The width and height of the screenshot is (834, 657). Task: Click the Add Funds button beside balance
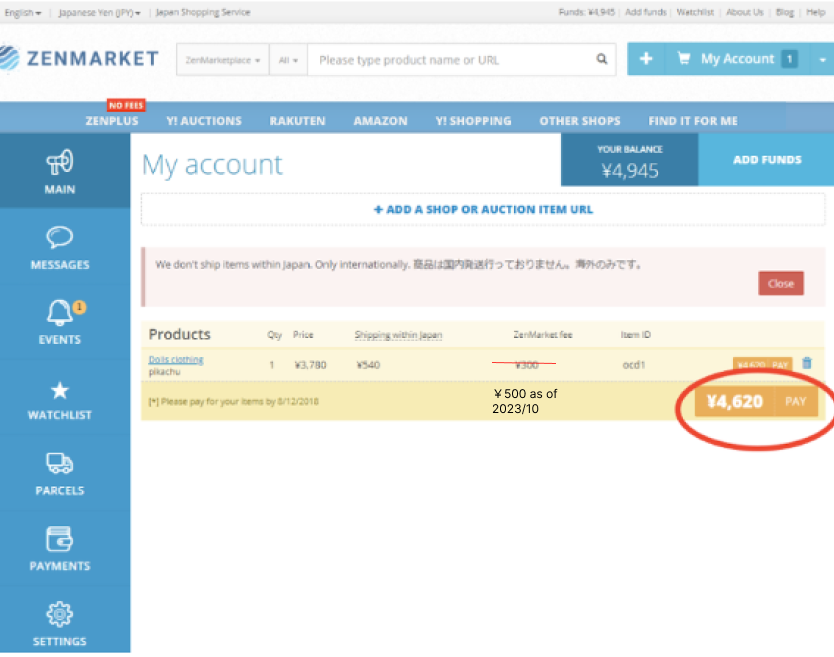(x=766, y=160)
